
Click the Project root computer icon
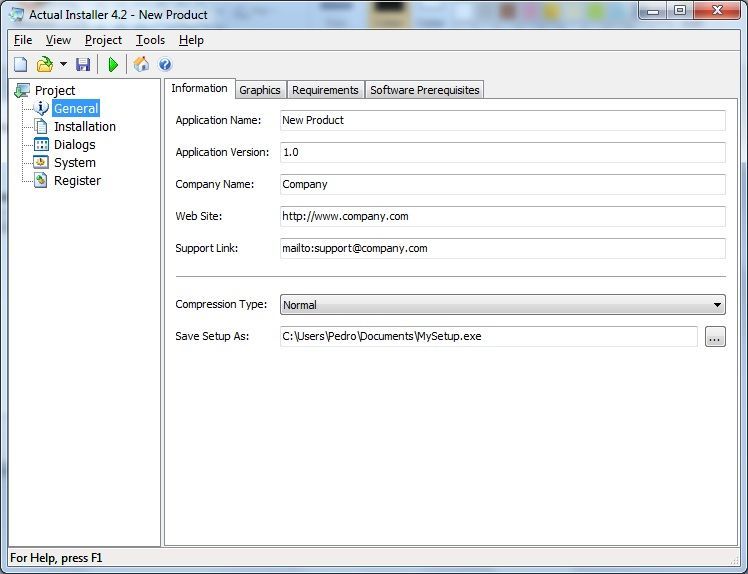pyautogui.click(x=22, y=90)
